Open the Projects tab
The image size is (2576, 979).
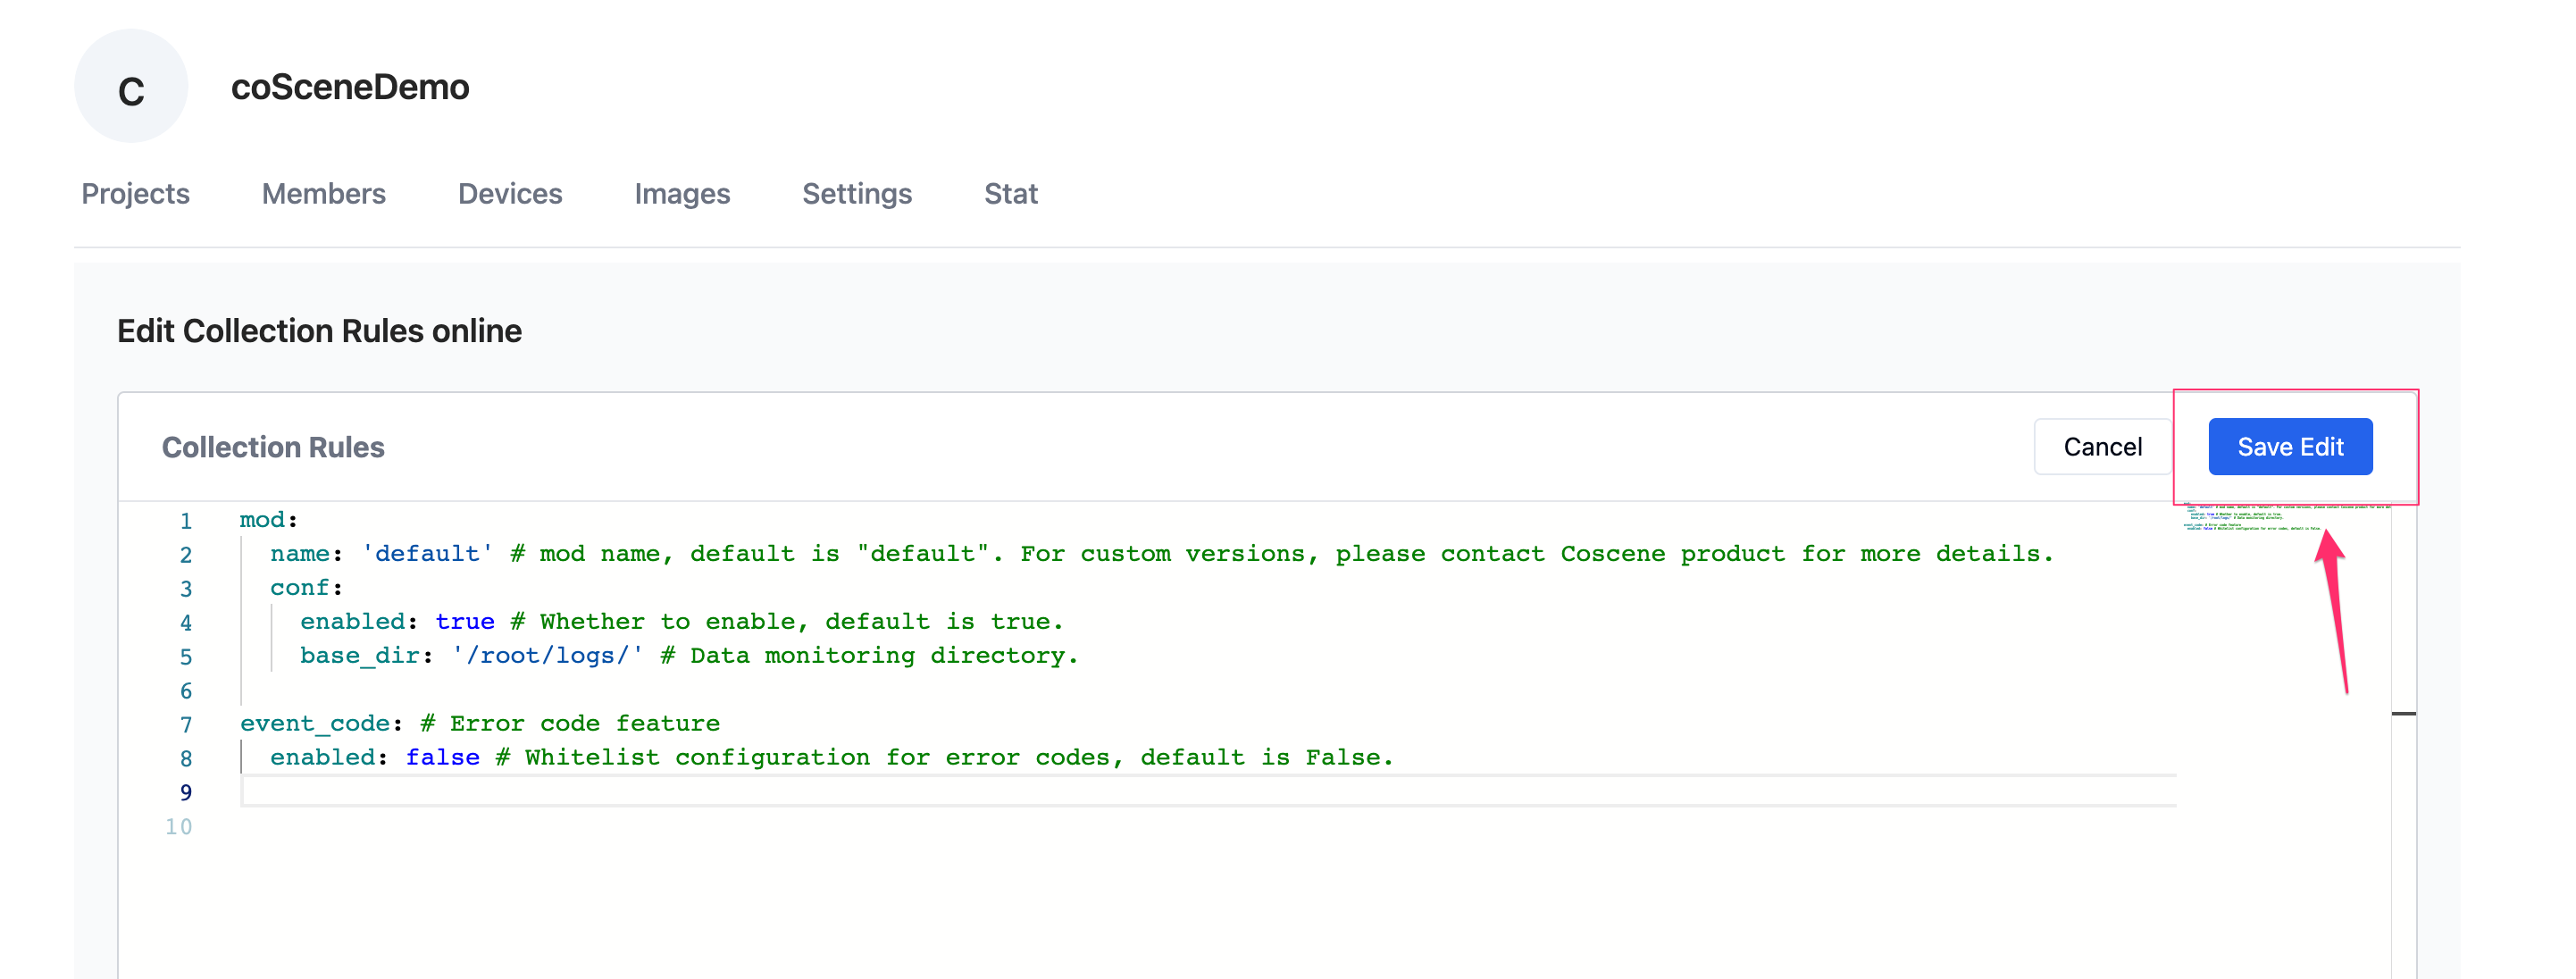[x=135, y=192]
